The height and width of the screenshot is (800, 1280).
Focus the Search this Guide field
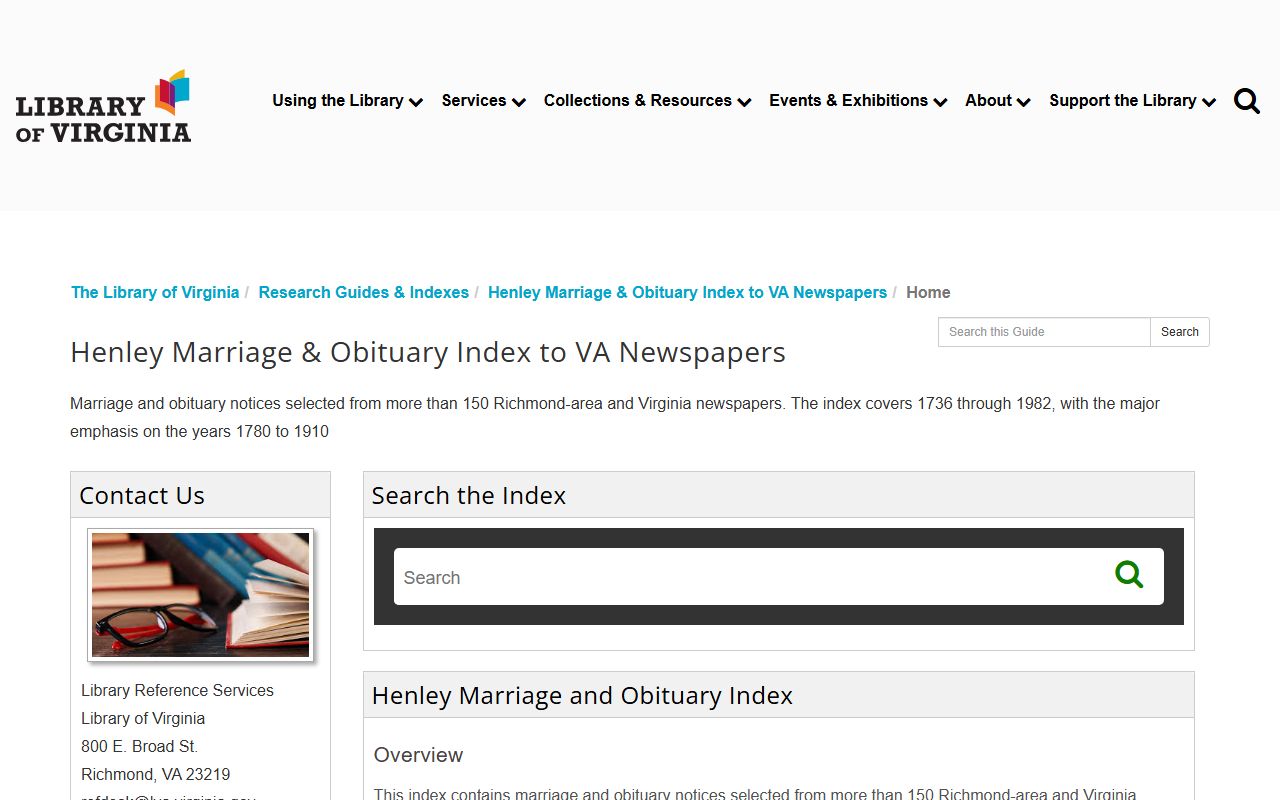click(1044, 332)
